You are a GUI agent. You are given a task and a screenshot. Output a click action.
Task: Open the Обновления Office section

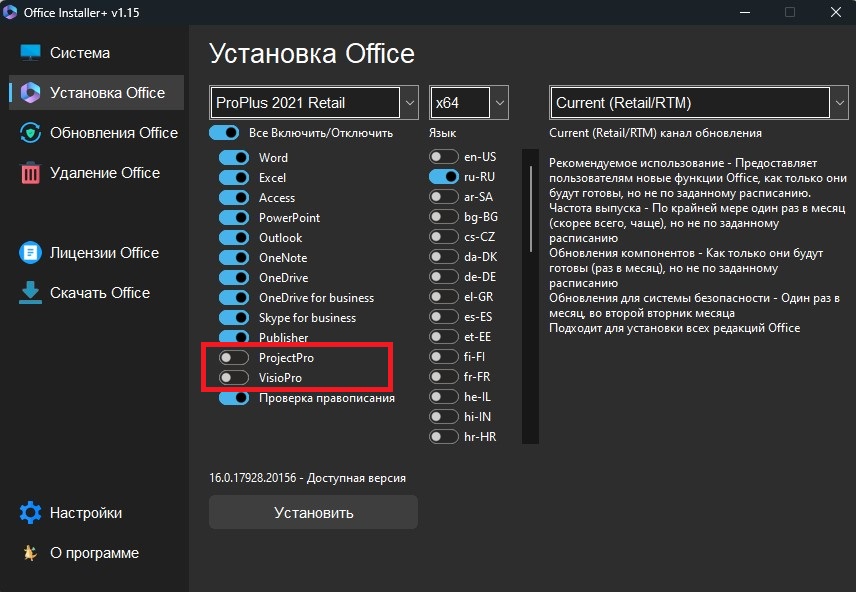tap(96, 133)
